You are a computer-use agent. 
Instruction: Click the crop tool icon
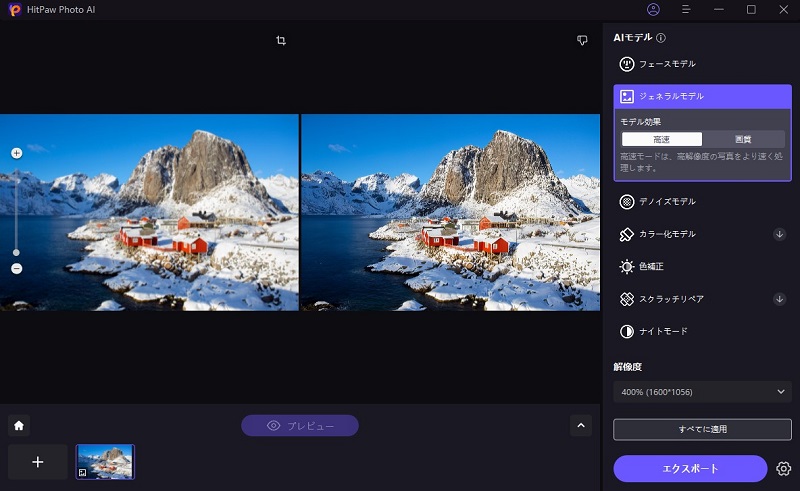click(x=281, y=41)
